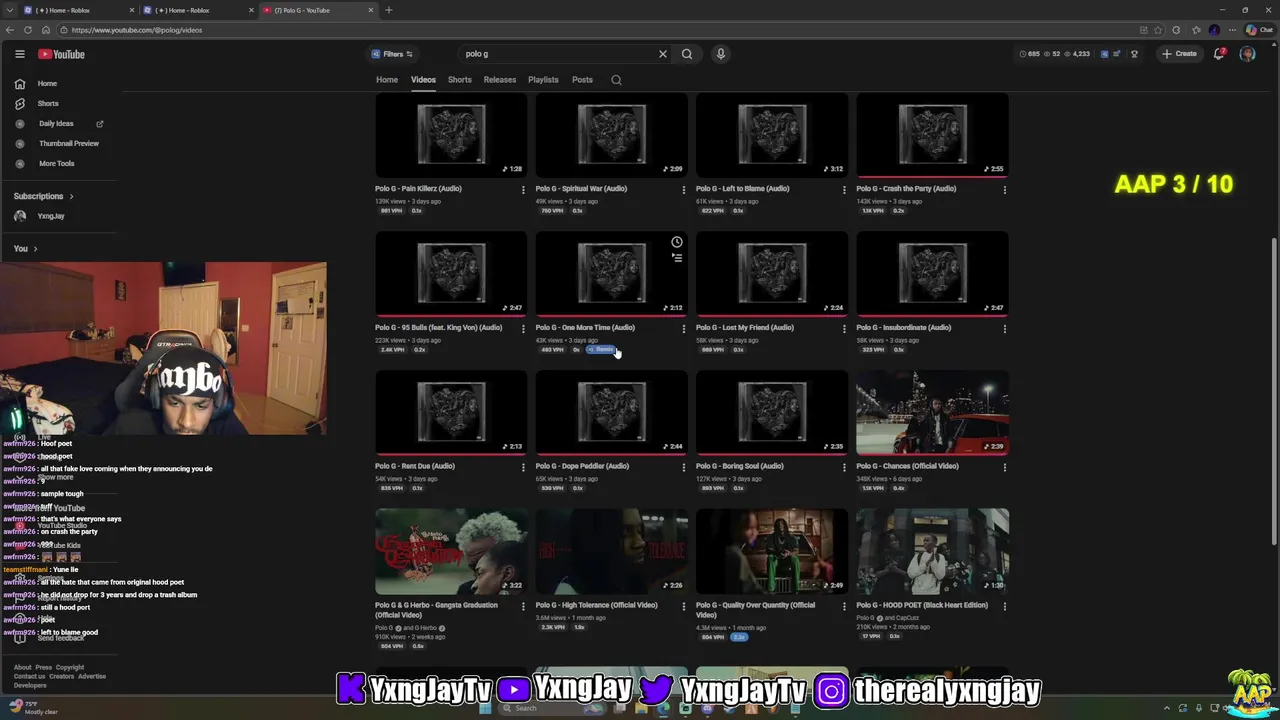Go back in the browser
Viewport: 1280px width, 720px height.
point(11,30)
